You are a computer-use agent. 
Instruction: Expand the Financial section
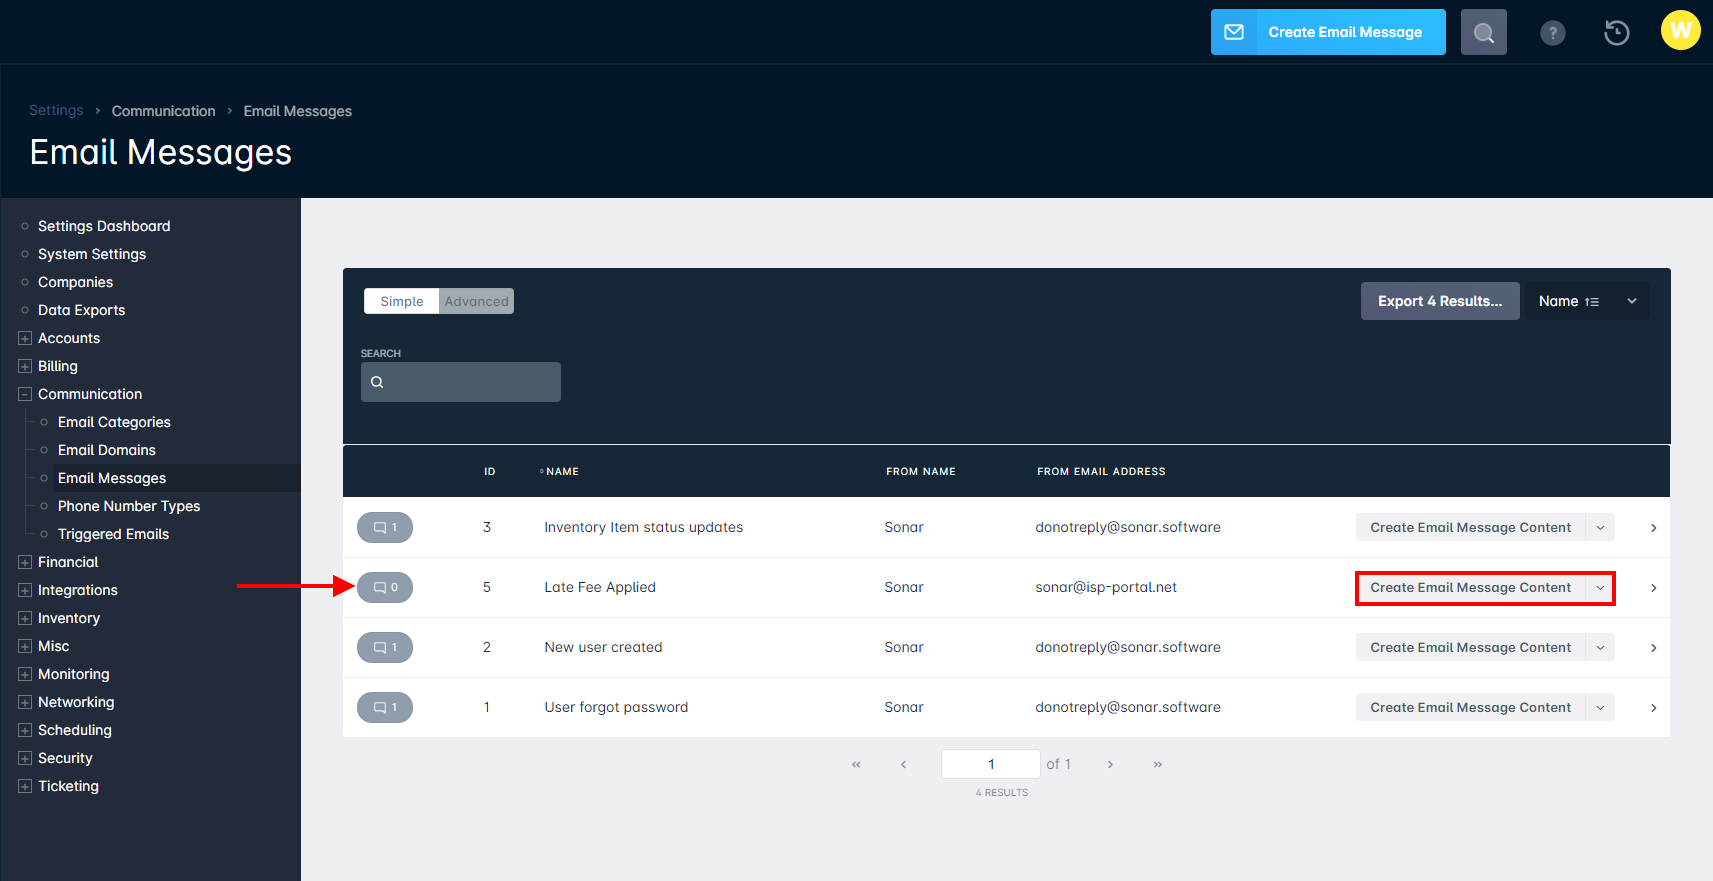25,562
